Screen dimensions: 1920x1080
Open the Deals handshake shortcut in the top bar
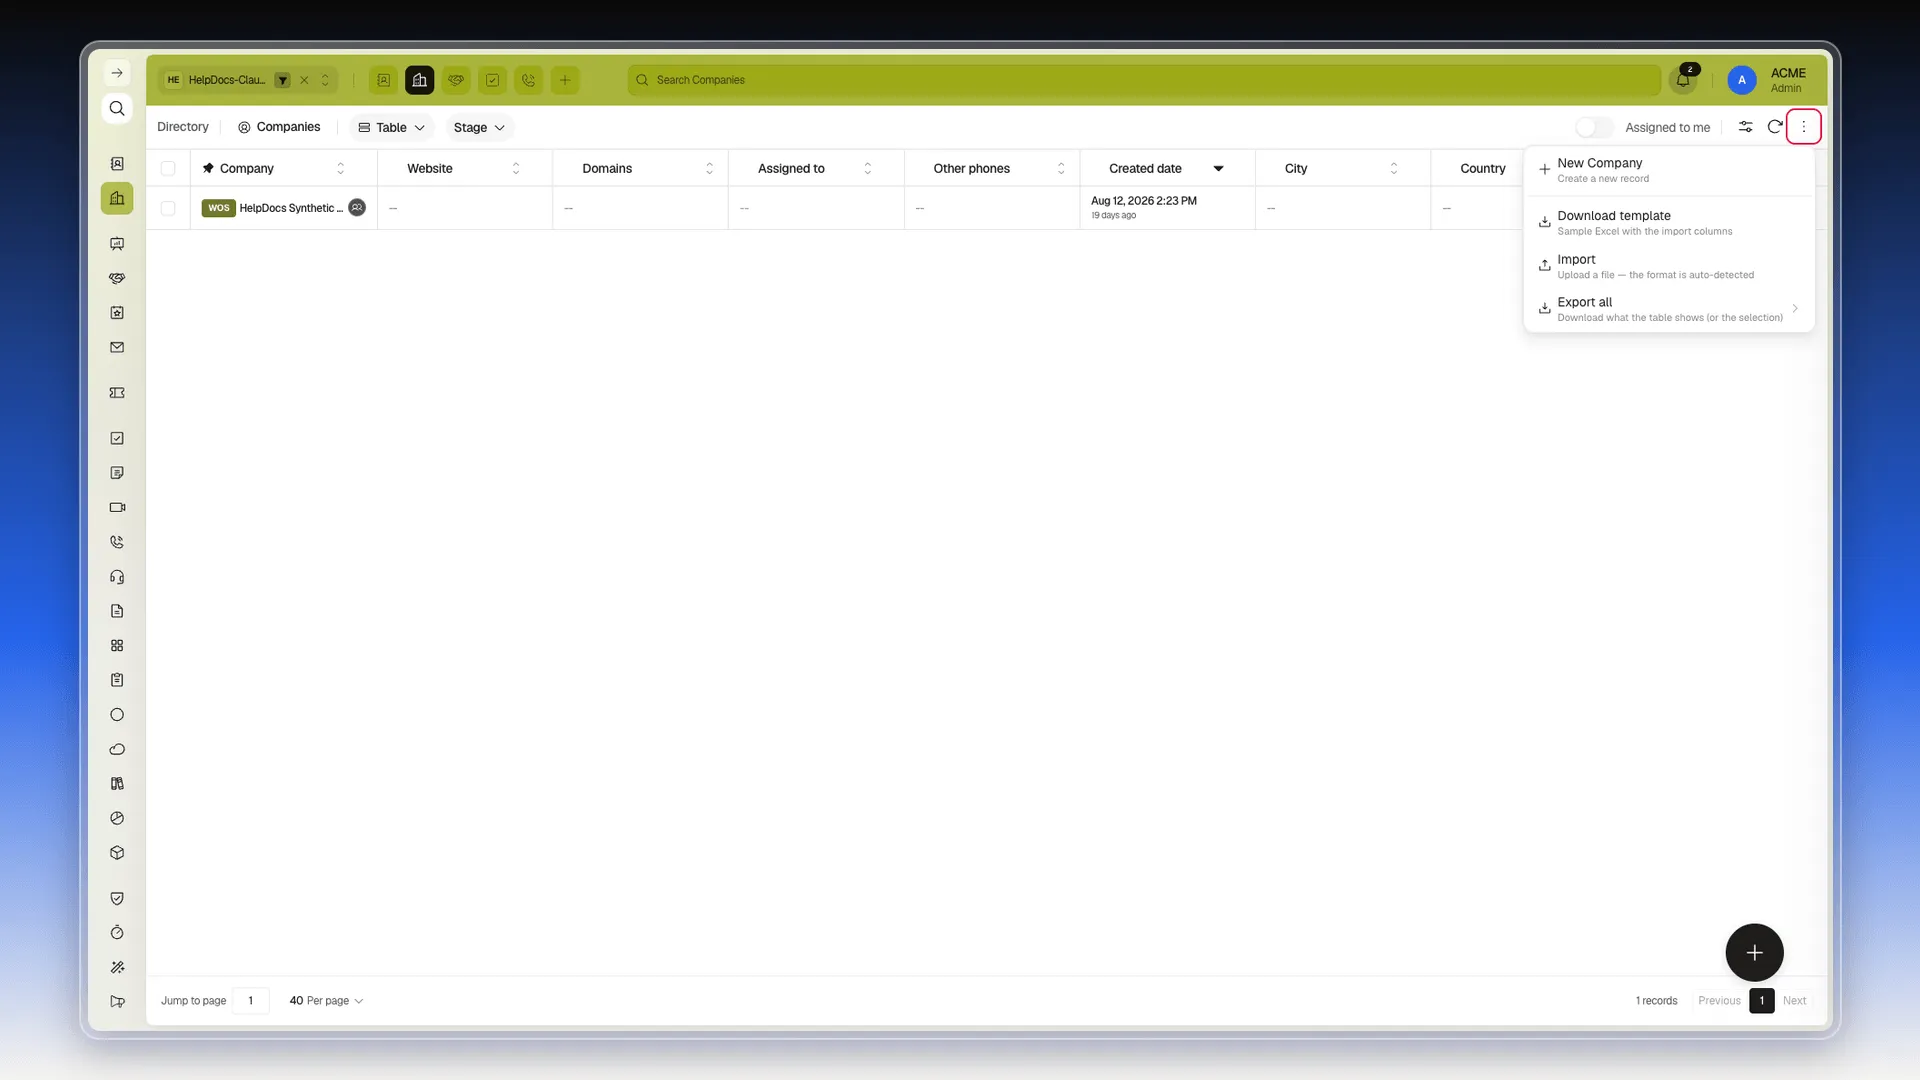456,80
